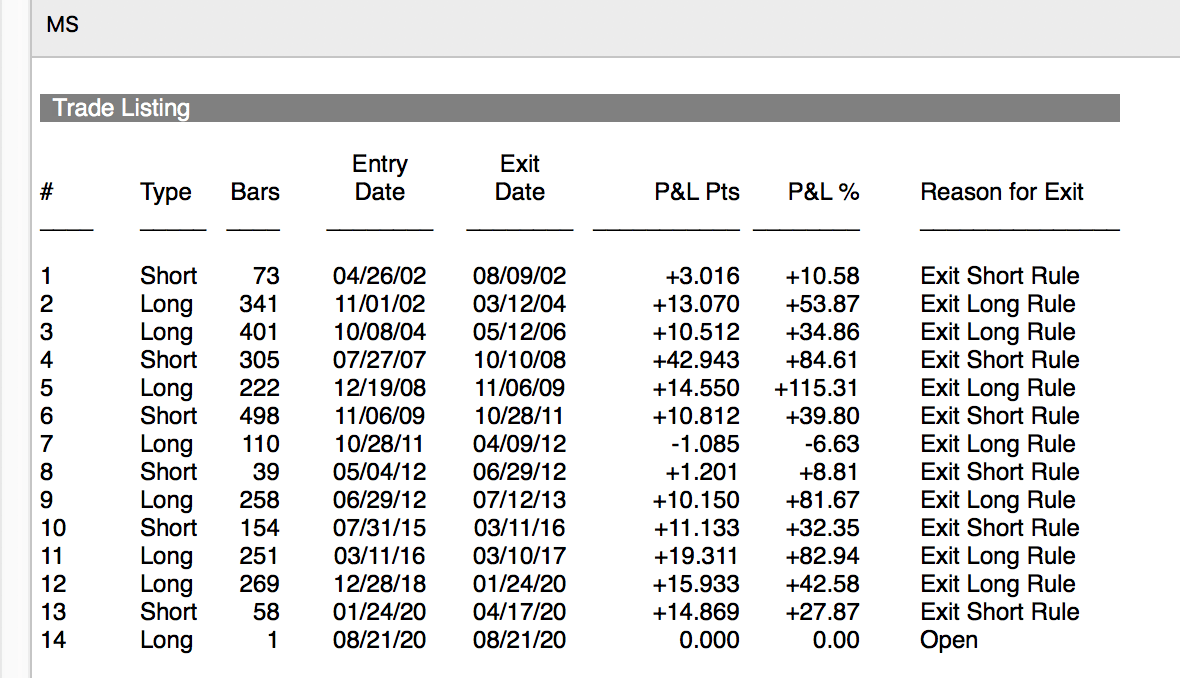Click the P&L Pts column header
This screenshot has height=678, width=1180.
697,192
